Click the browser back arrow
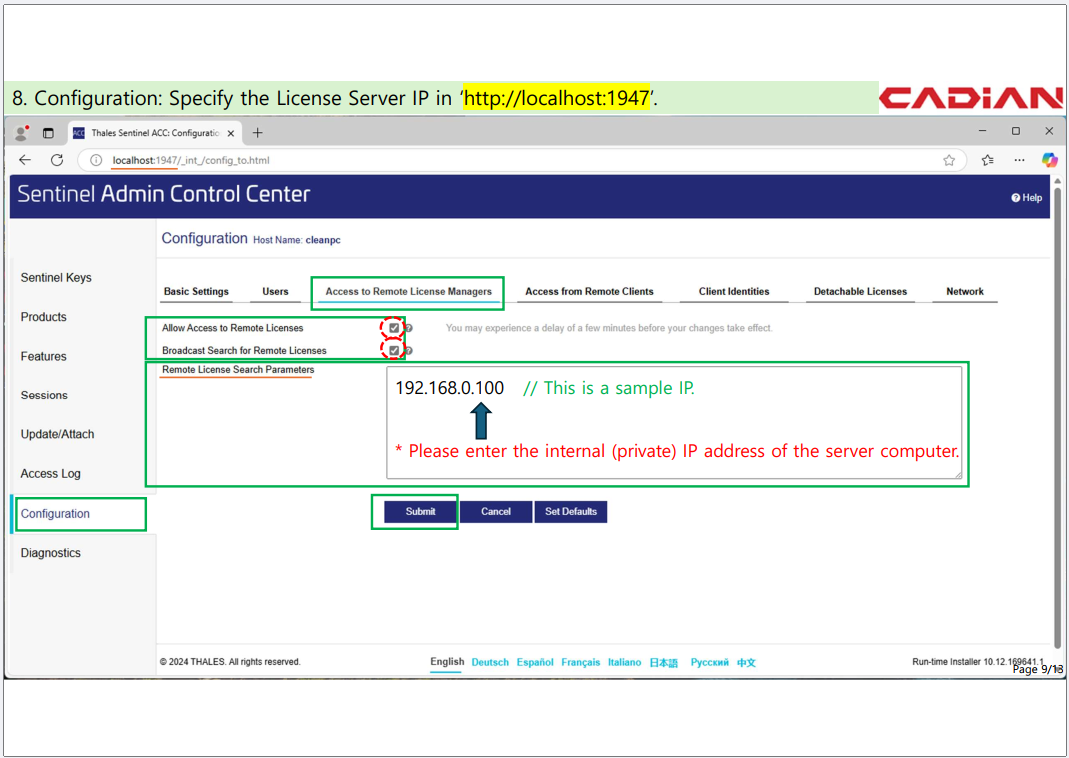 pyautogui.click(x=25, y=160)
